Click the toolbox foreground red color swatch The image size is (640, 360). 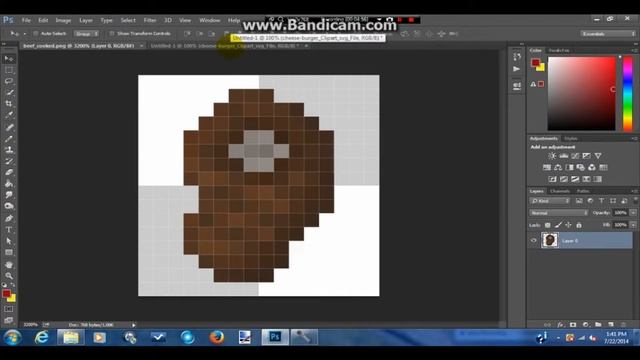click(x=6, y=293)
